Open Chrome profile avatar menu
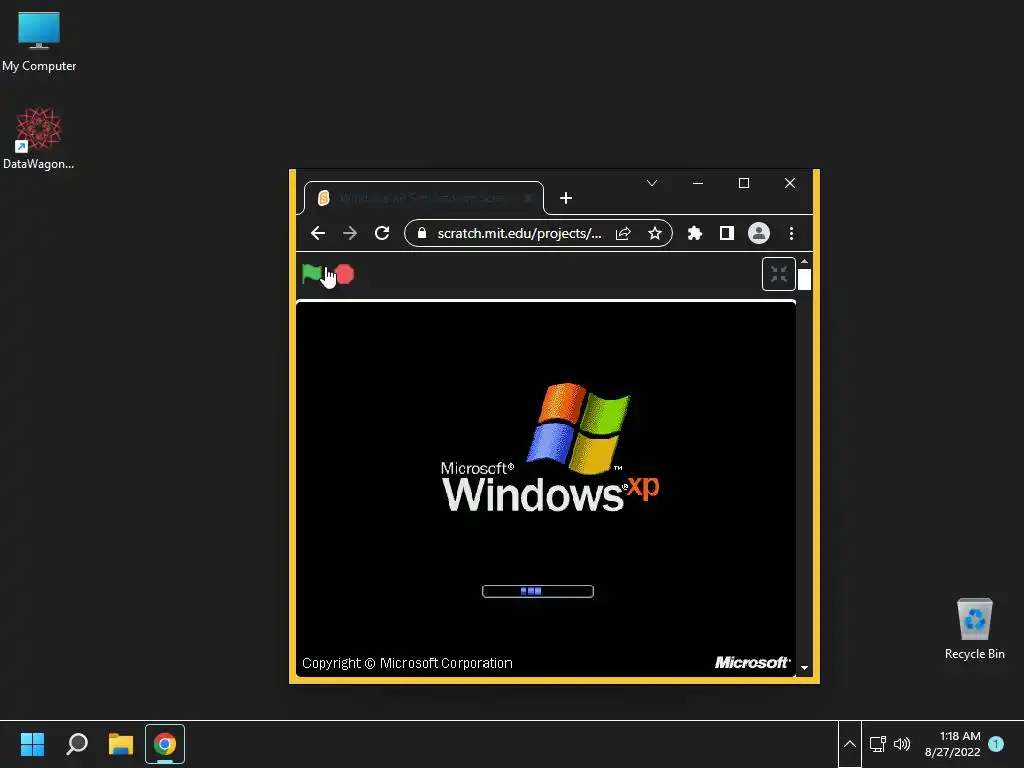The image size is (1024, 768). [759, 233]
